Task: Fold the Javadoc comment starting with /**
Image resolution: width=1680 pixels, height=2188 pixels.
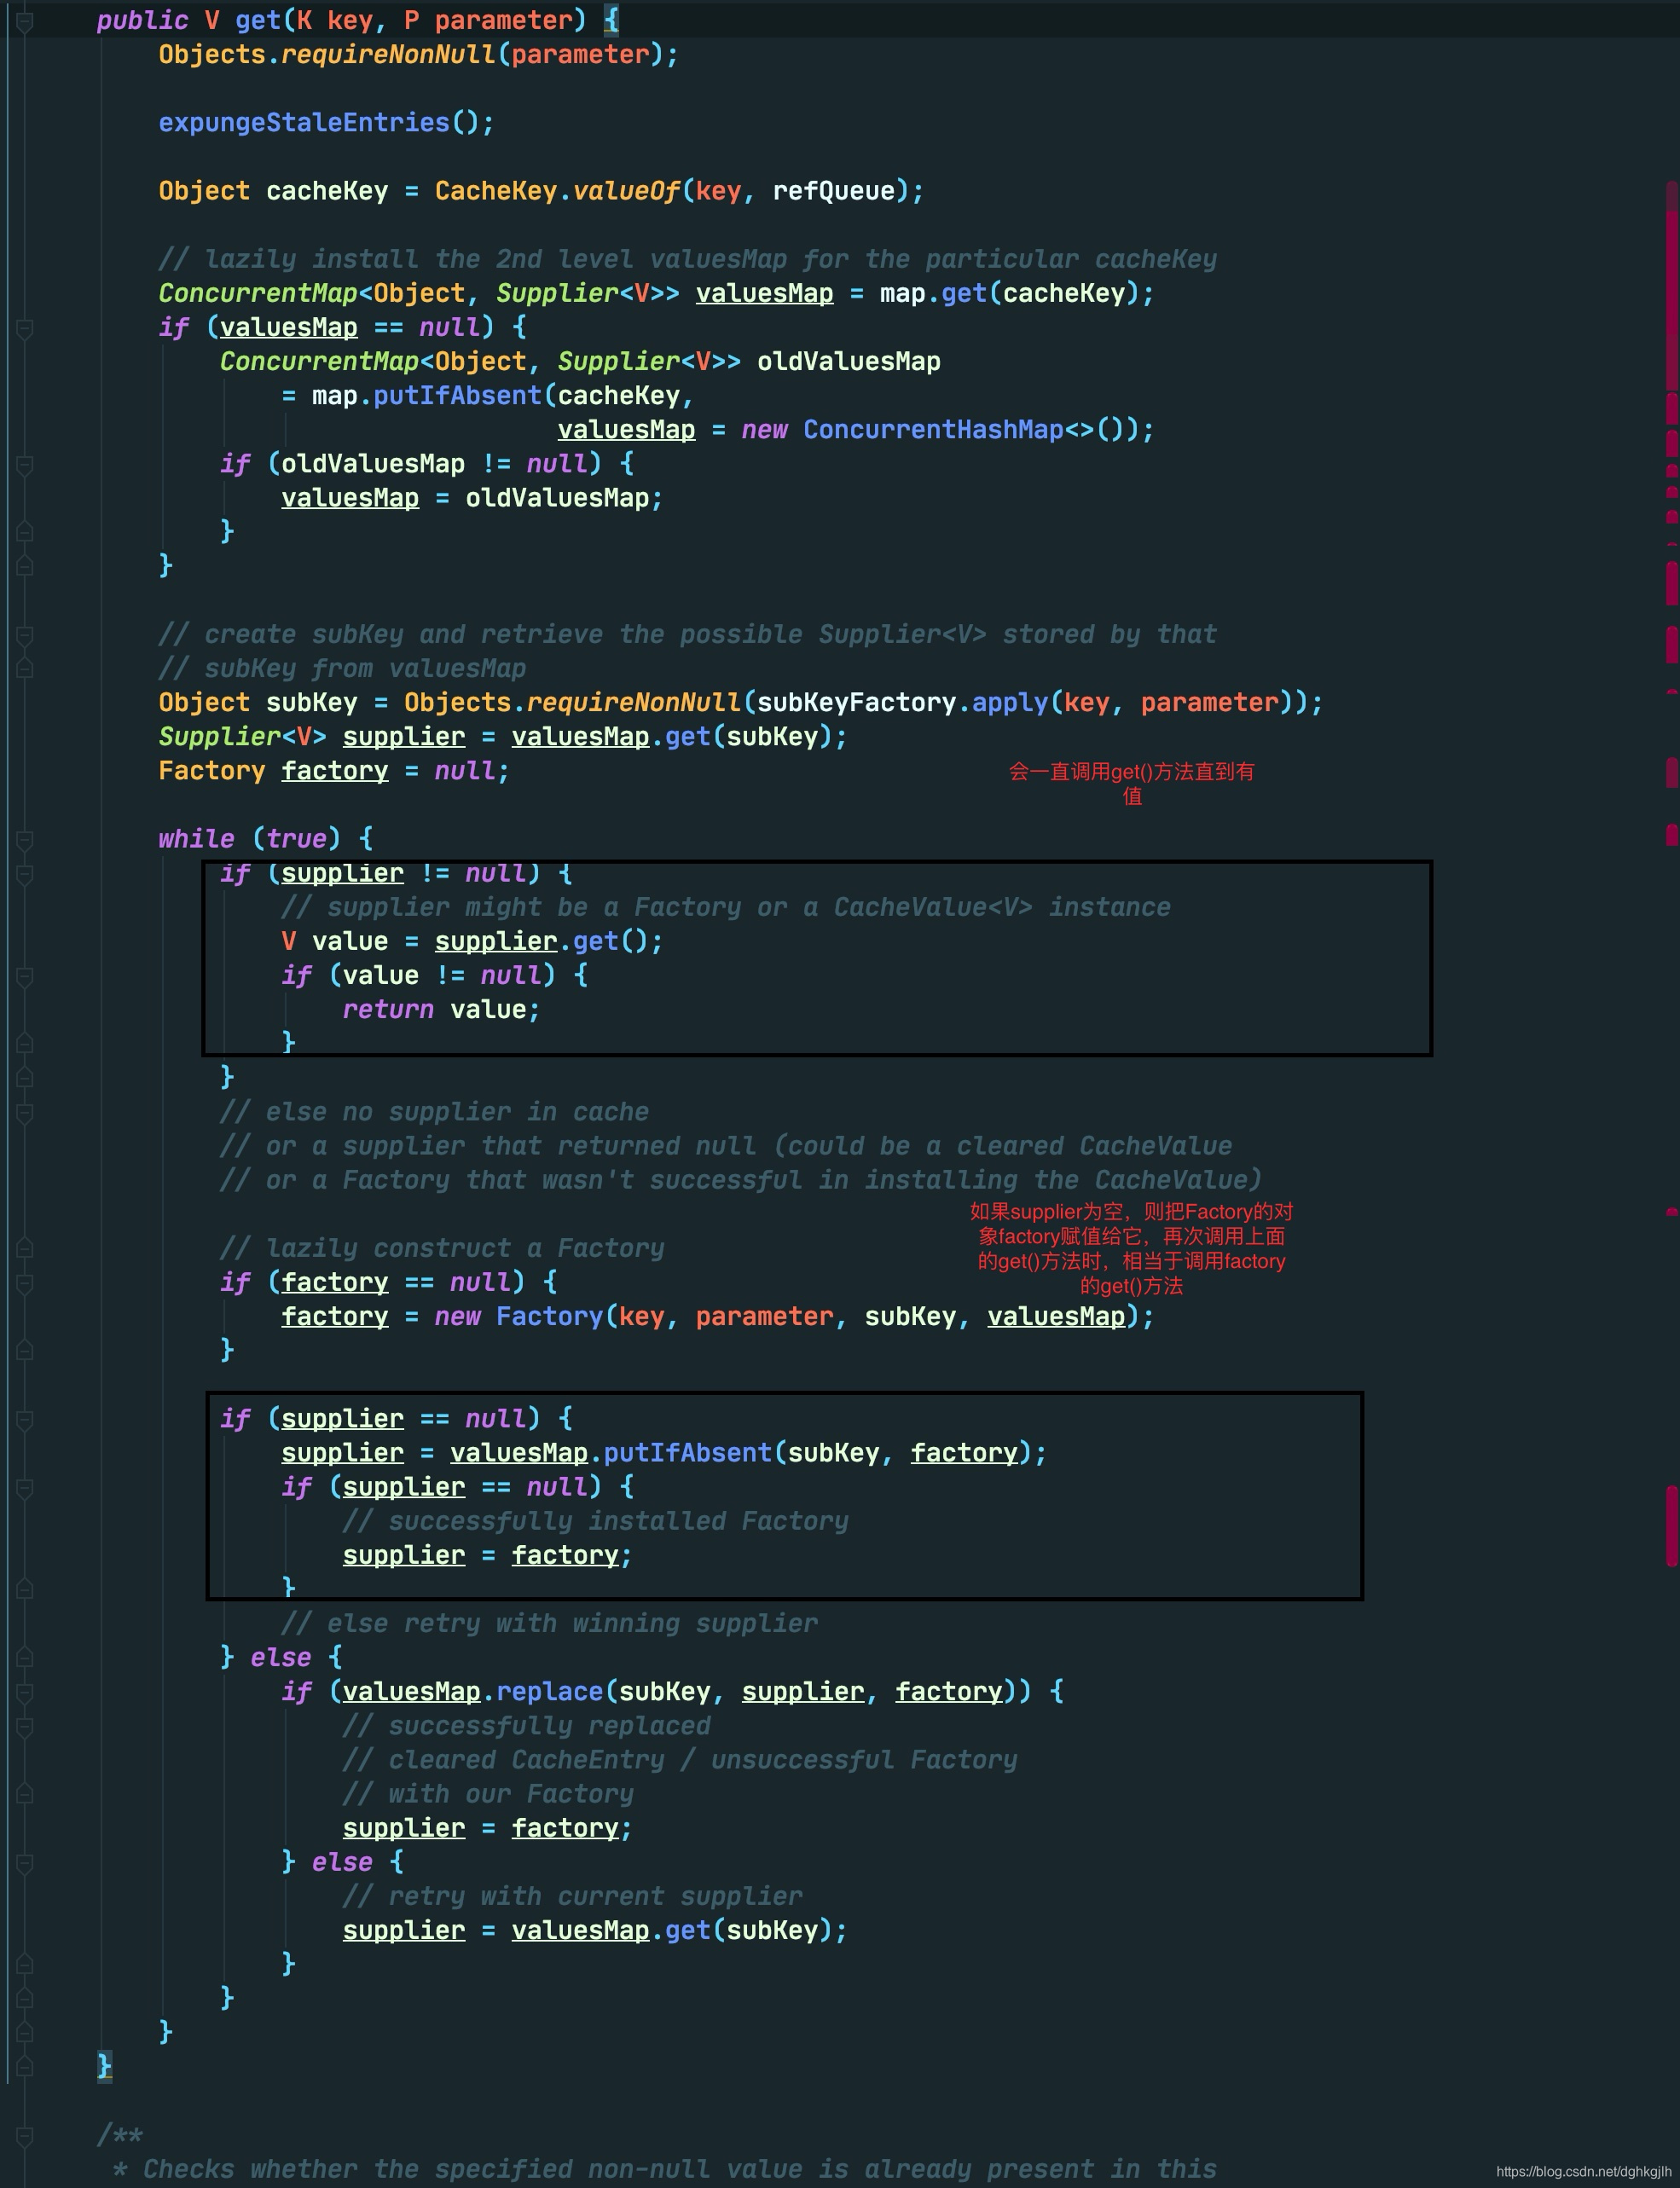Action: 25,2136
